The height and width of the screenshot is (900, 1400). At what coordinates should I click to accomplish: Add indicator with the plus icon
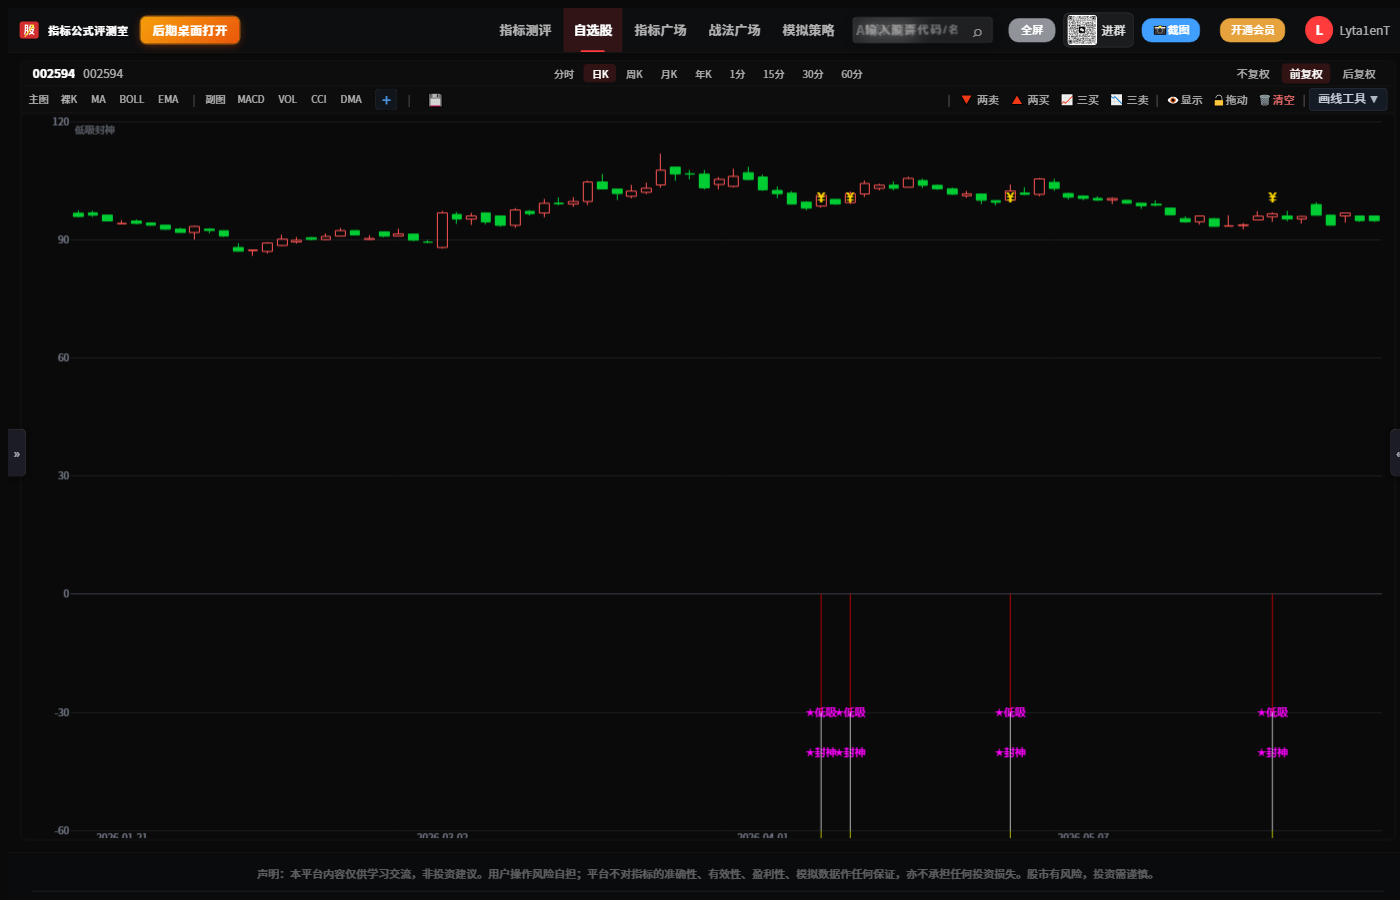(386, 100)
